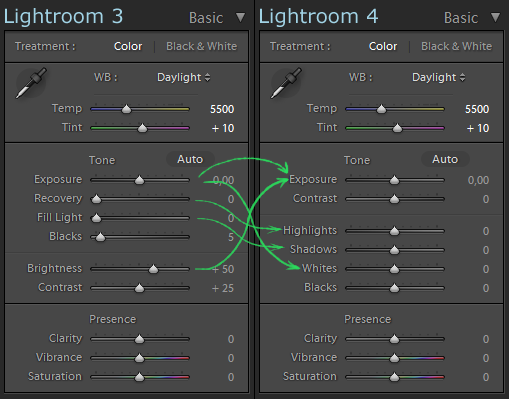509x399 pixels.
Task: Pick the white balance eyedropper in Lightroom 4
Action: (286, 83)
